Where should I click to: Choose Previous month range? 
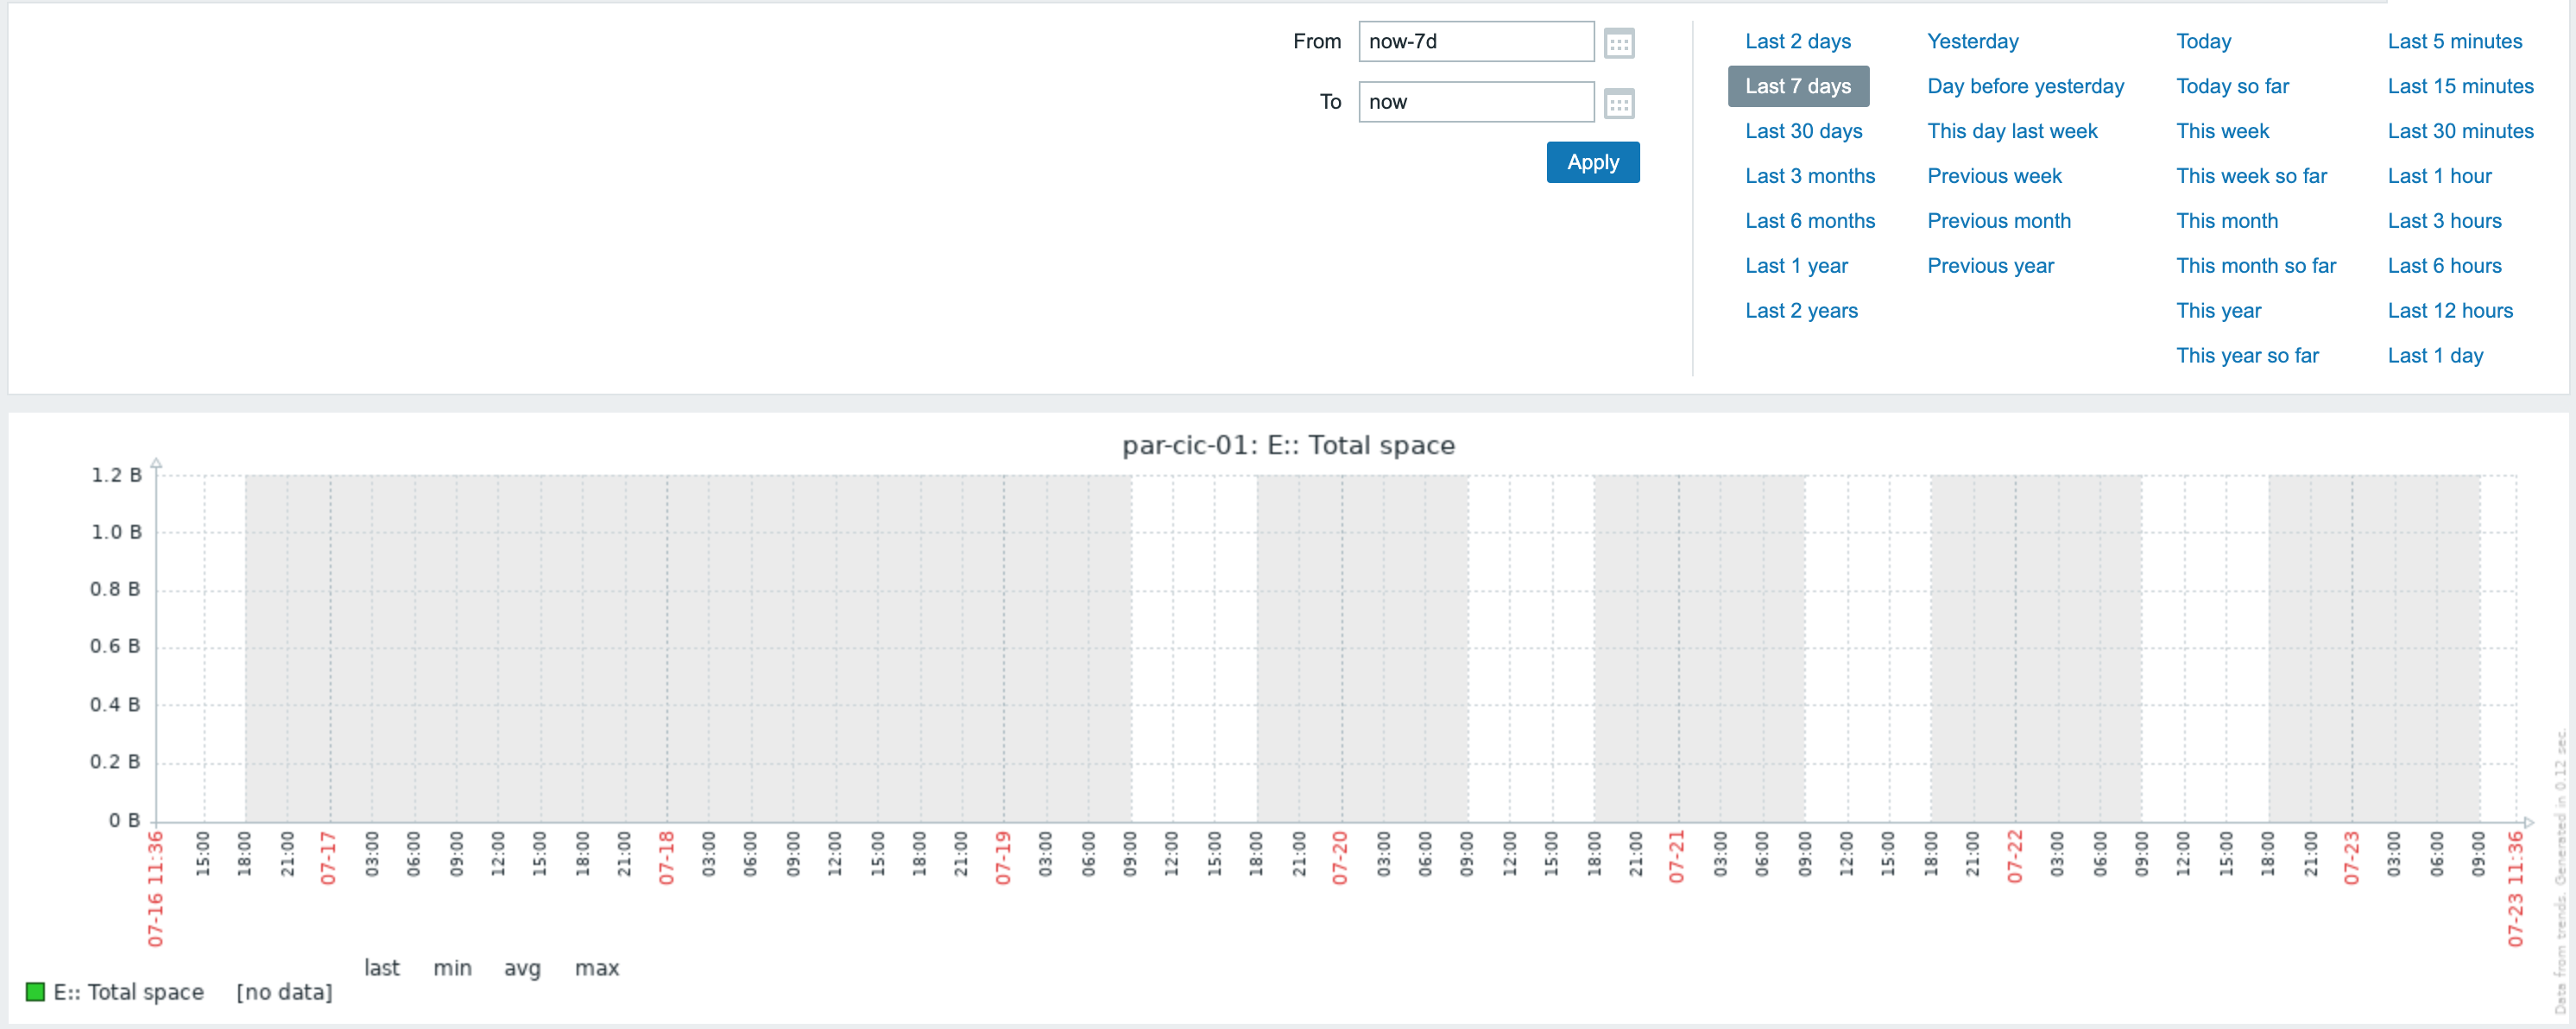tap(1999, 221)
